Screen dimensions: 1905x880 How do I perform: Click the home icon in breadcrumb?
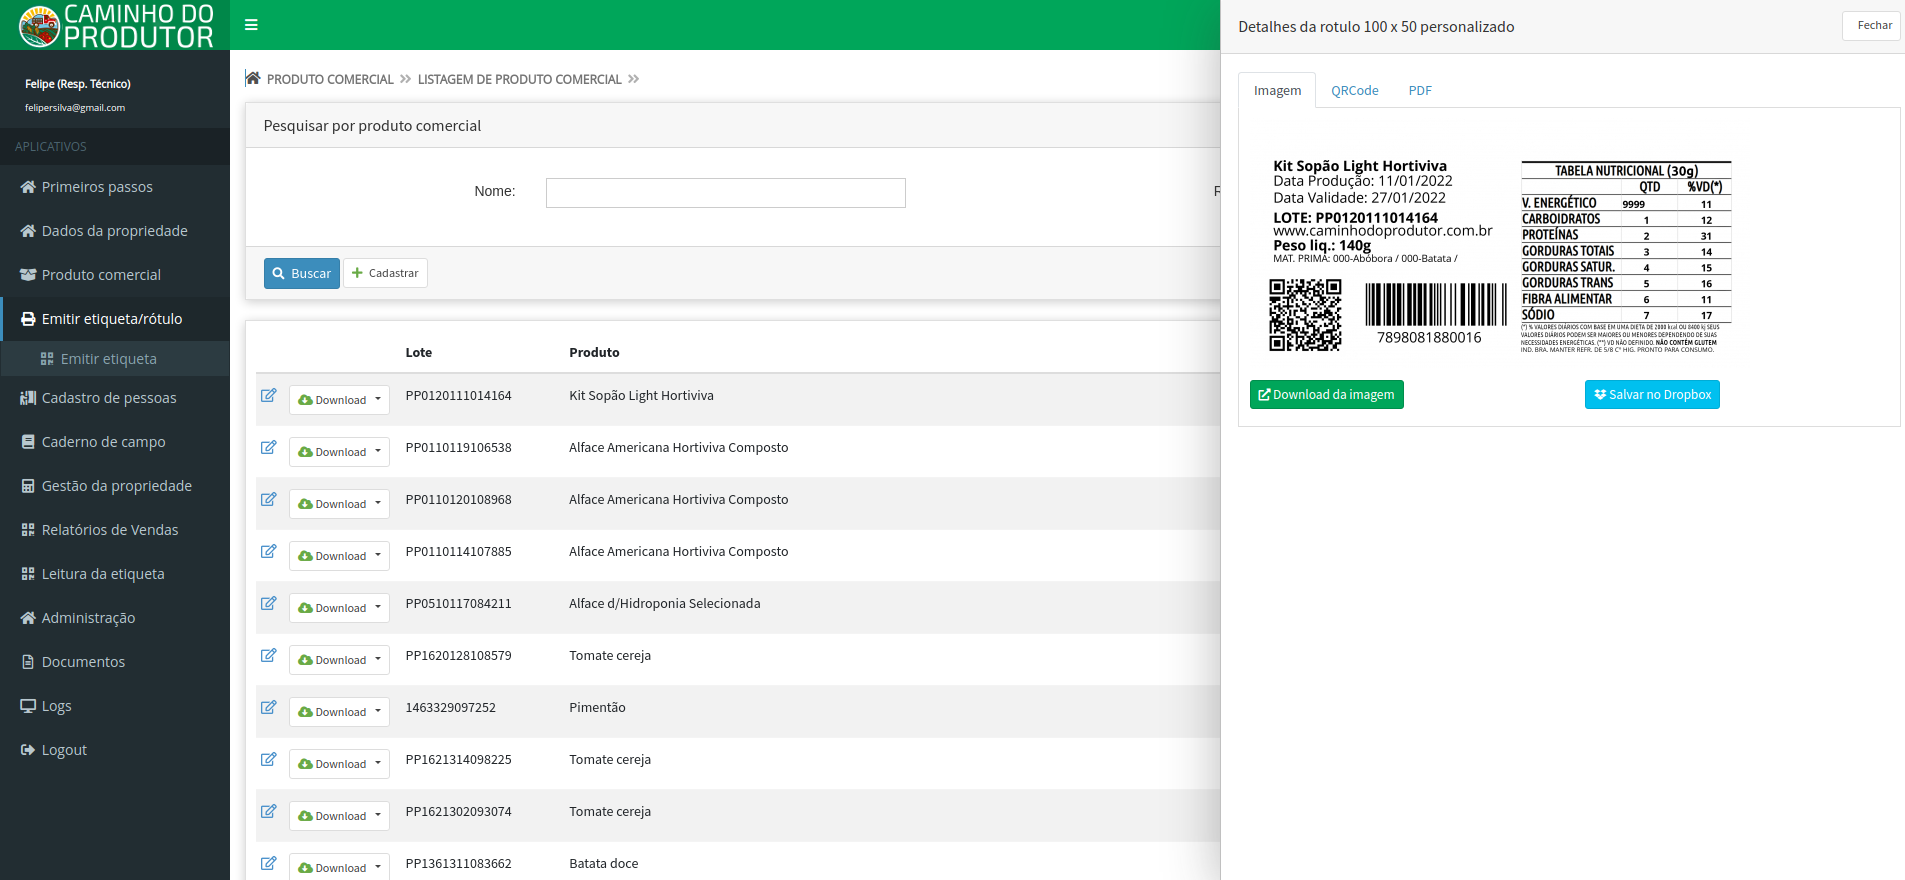click(253, 79)
